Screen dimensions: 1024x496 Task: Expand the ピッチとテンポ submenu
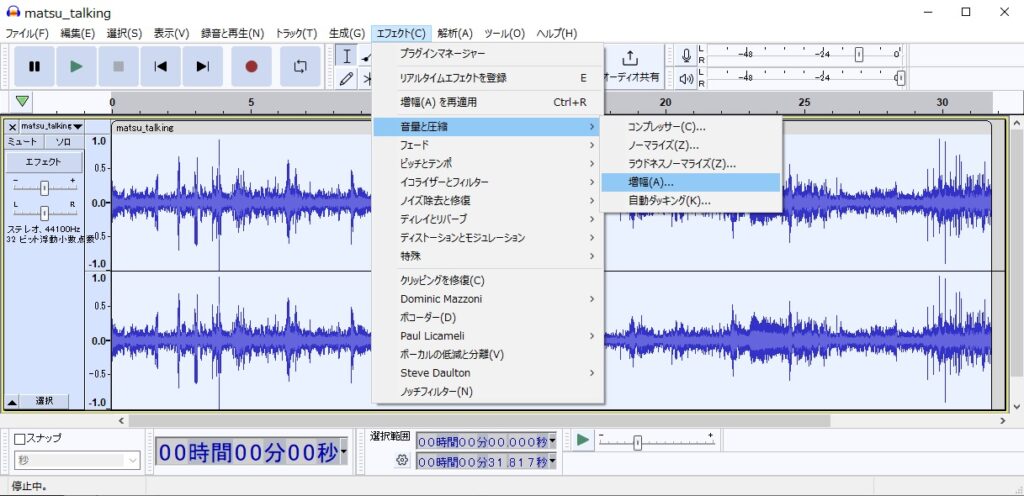coord(488,163)
